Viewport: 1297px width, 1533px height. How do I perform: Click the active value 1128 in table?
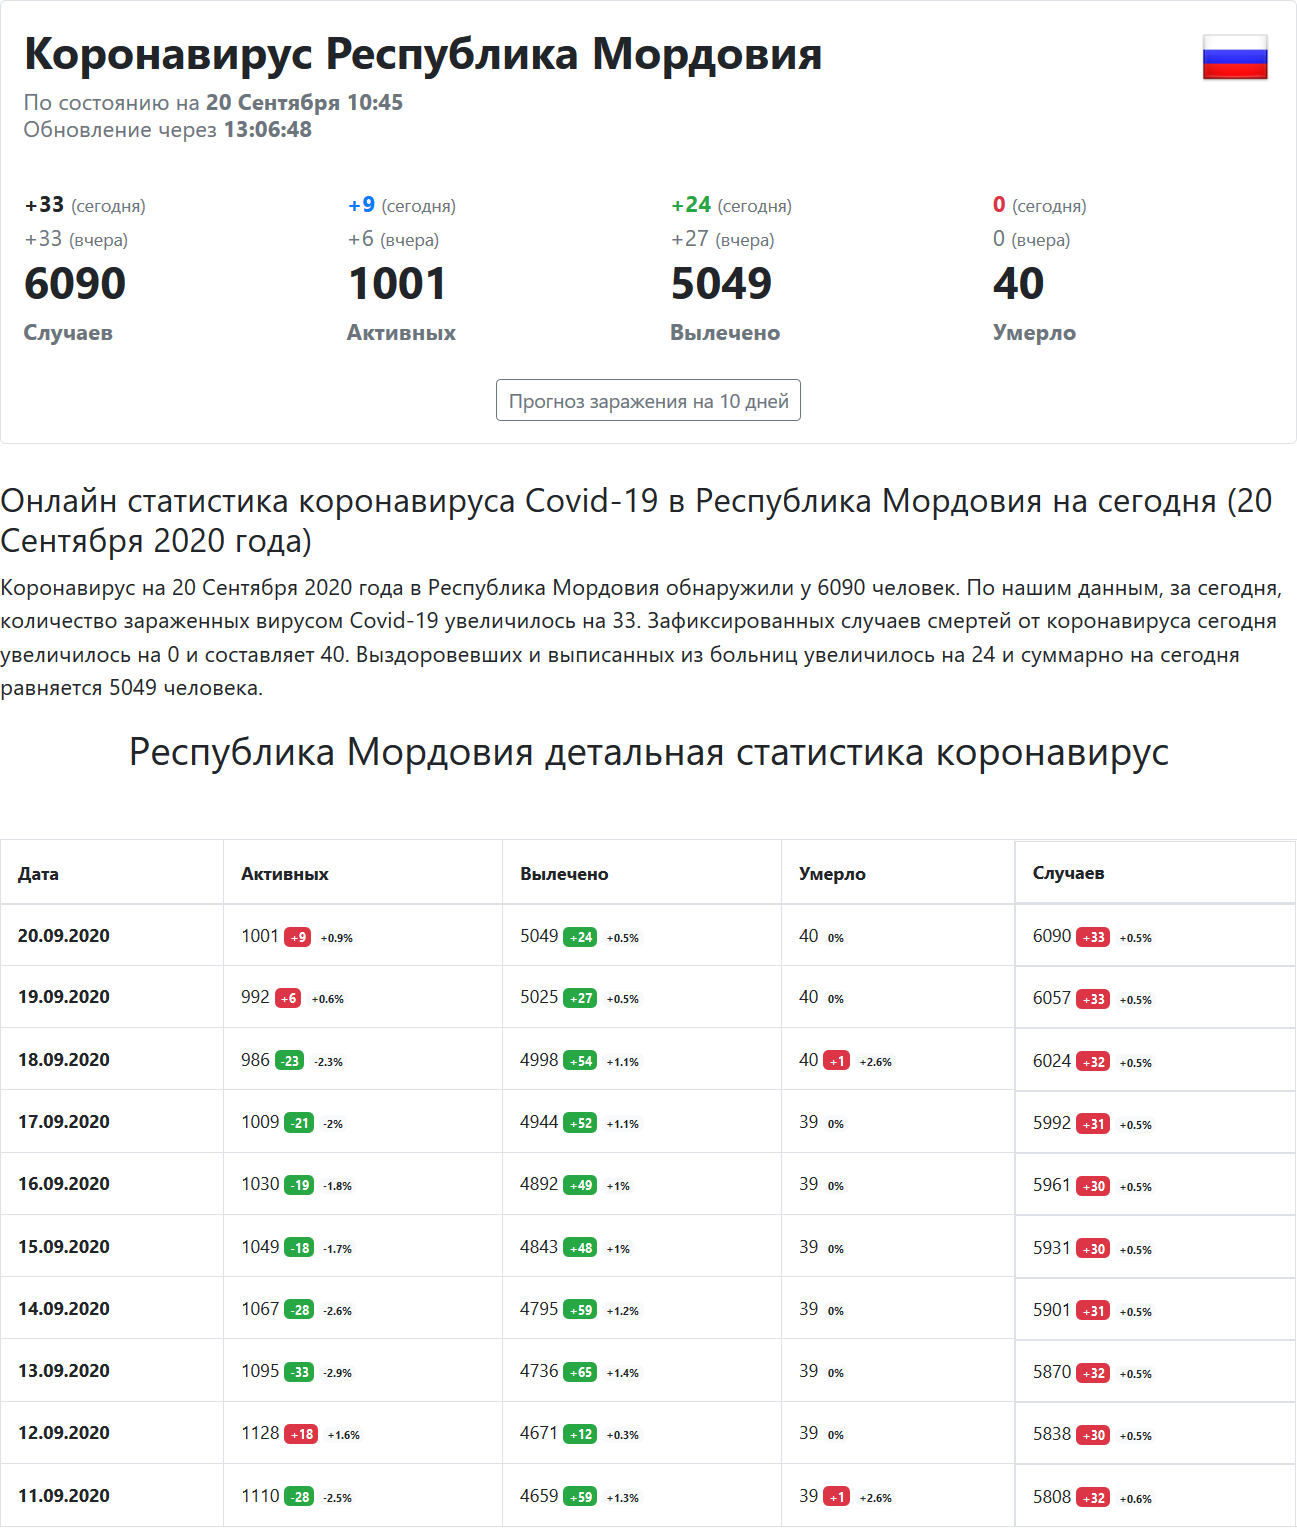tap(260, 1432)
